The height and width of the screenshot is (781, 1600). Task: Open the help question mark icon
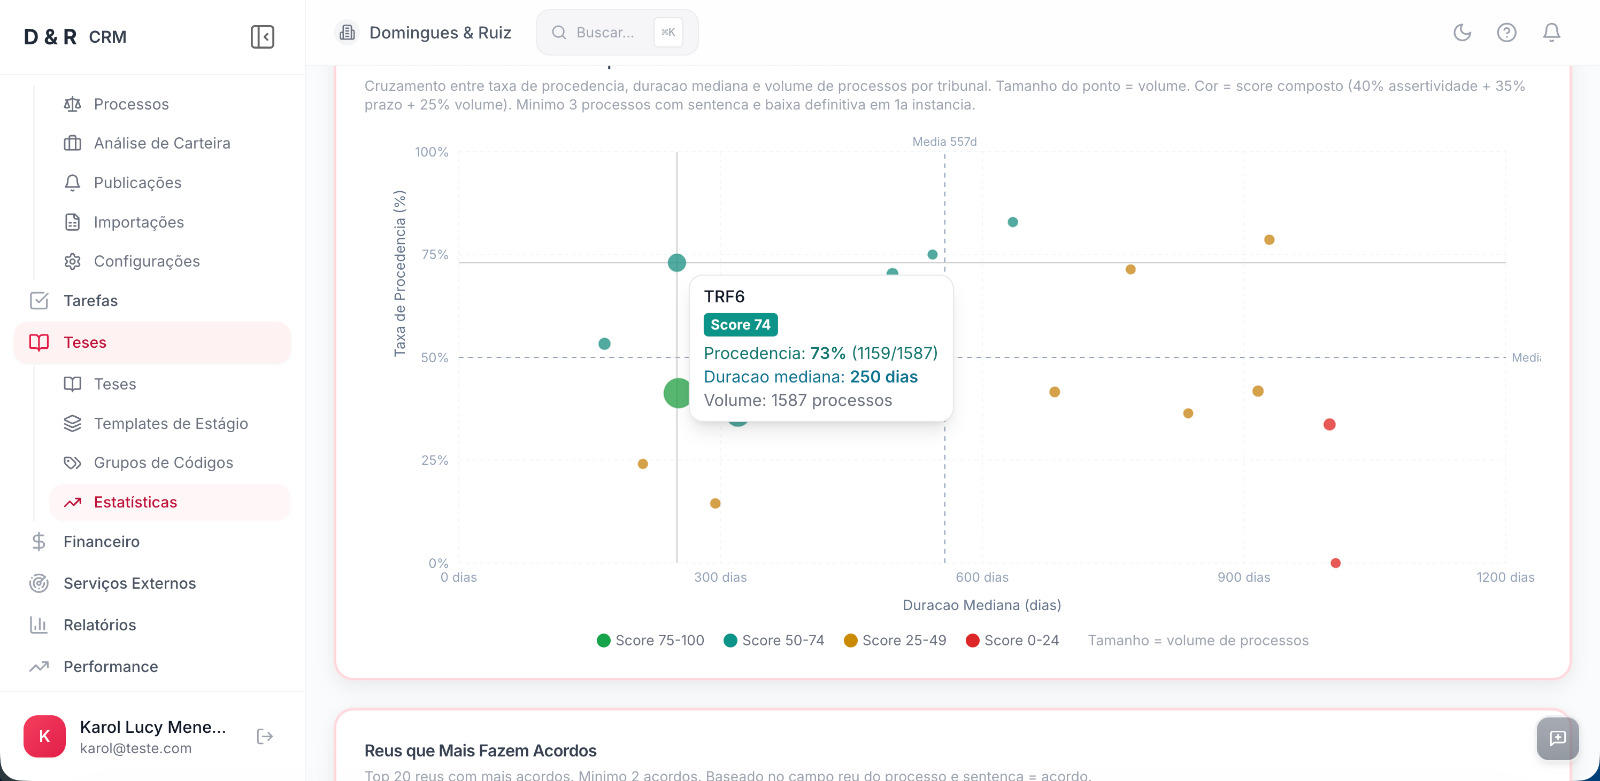tap(1506, 32)
